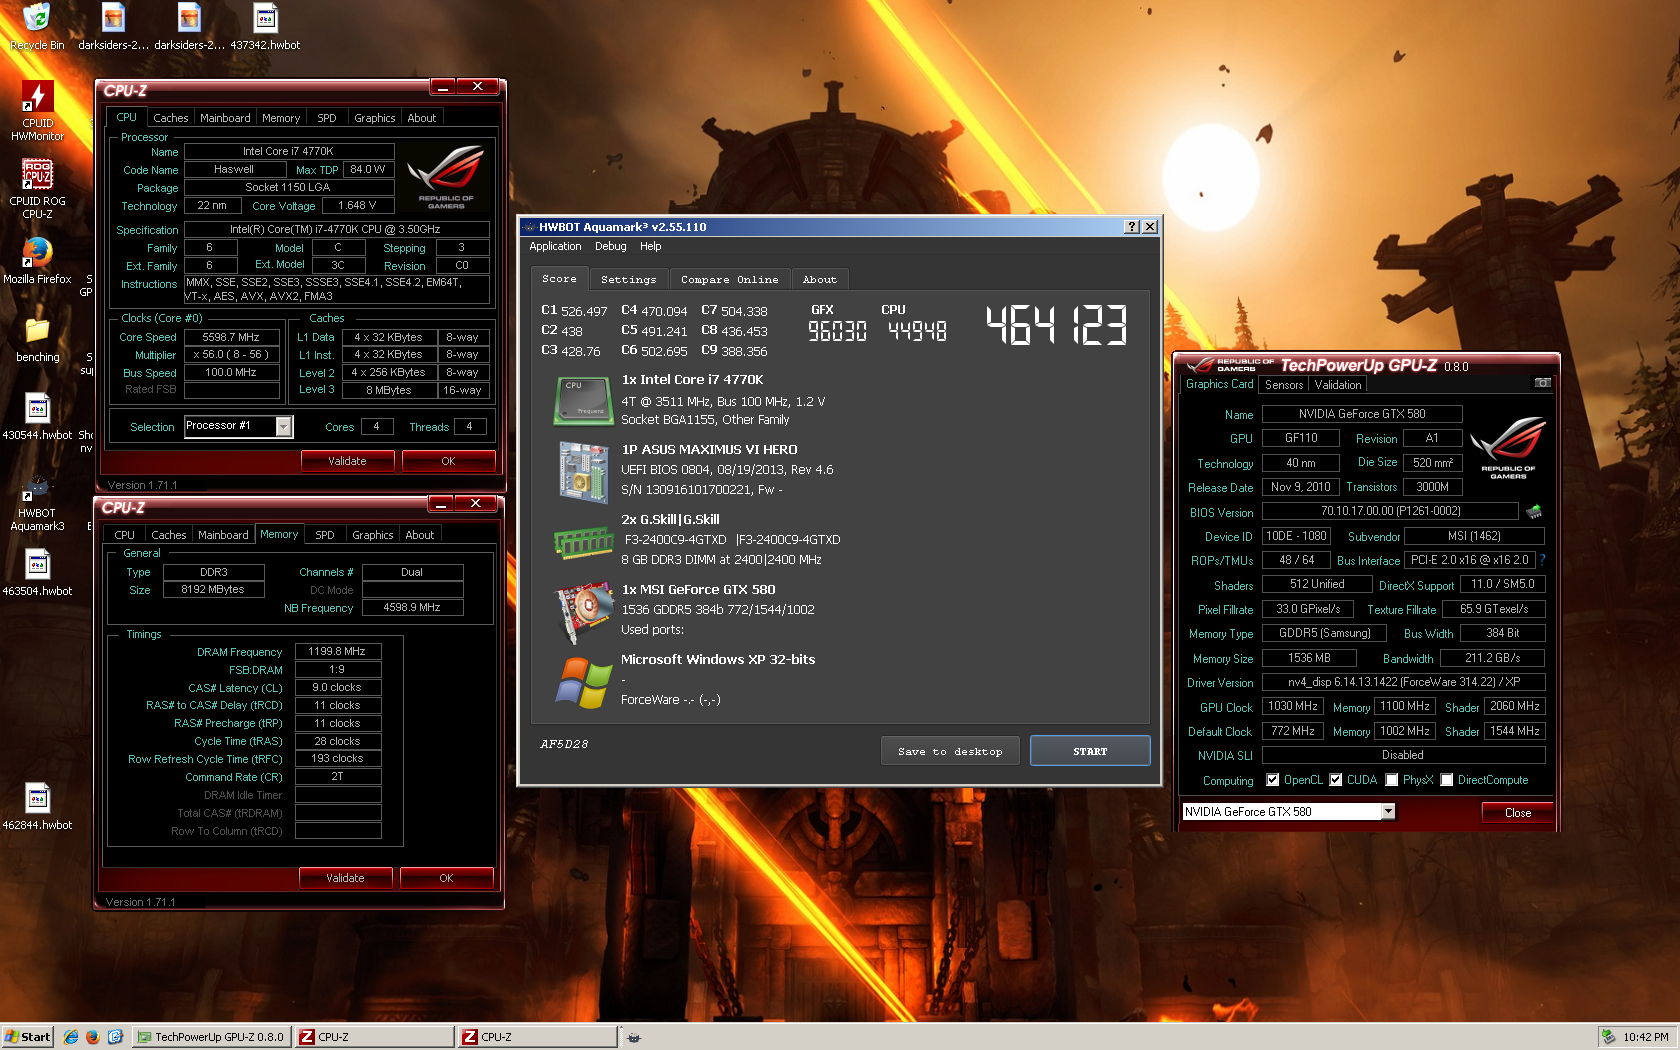Switch to TechPowerUp GPU-Z taskbar button
Image resolution: width=1680 pixels, height=1050 pixels.
211,1037
